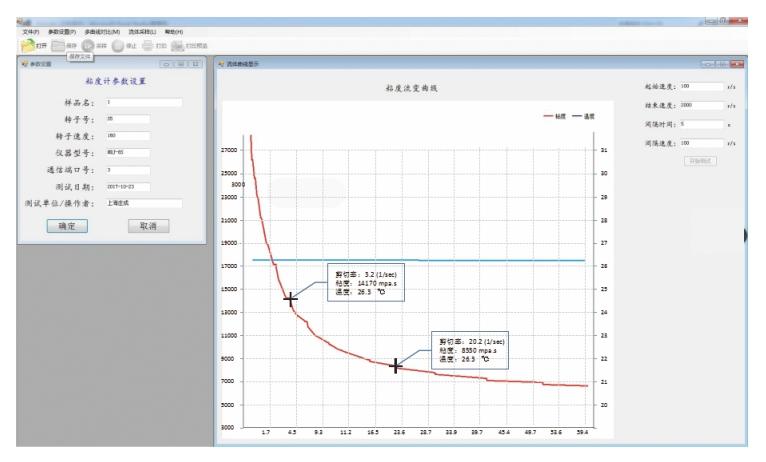Click the 参数设置 window title icon
766x462 pixels.
[25, 64]
